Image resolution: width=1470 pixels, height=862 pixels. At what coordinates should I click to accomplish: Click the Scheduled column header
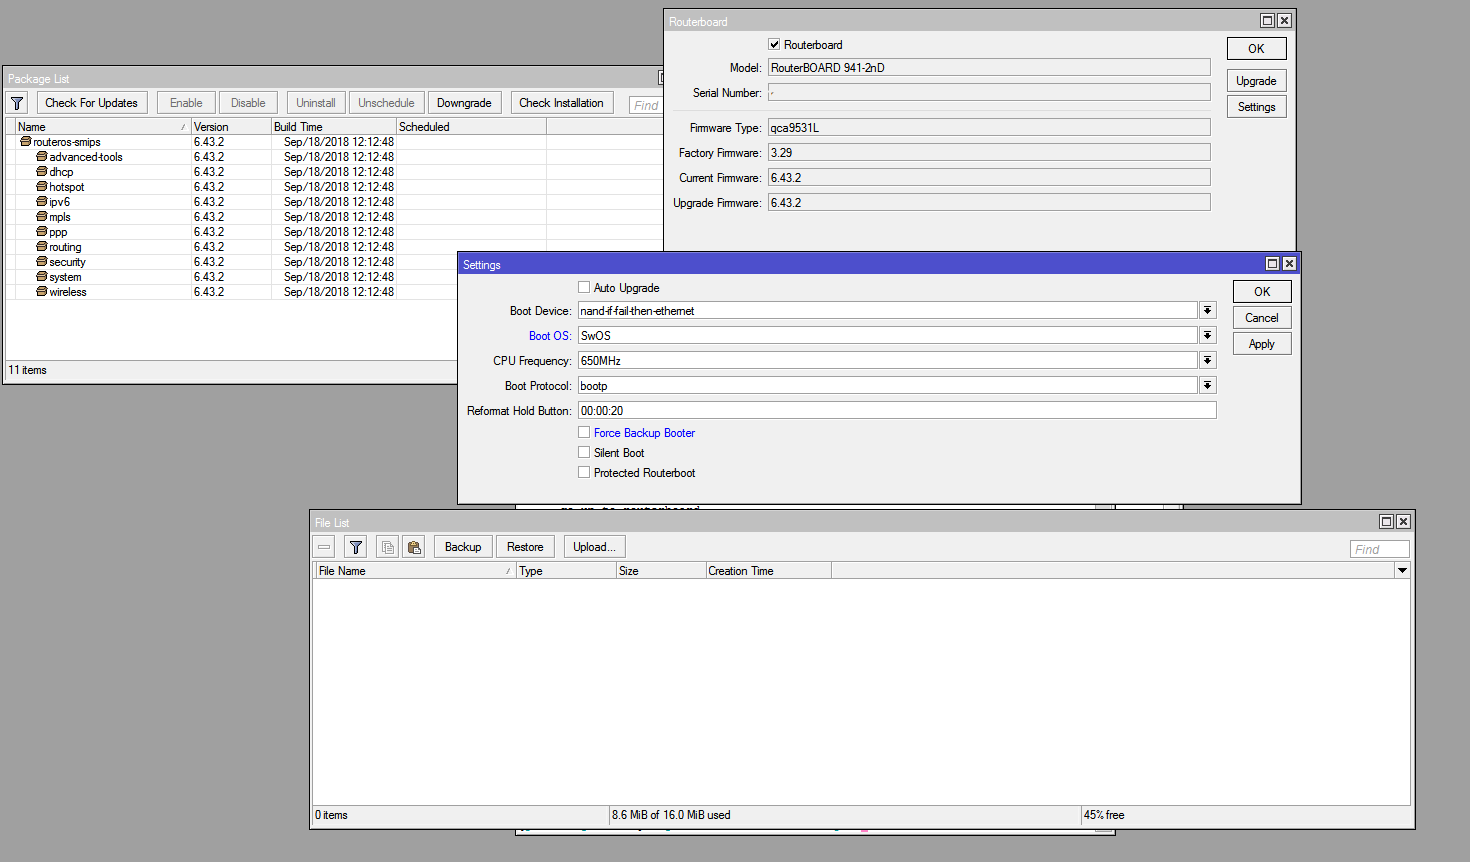tap(471, 127)
